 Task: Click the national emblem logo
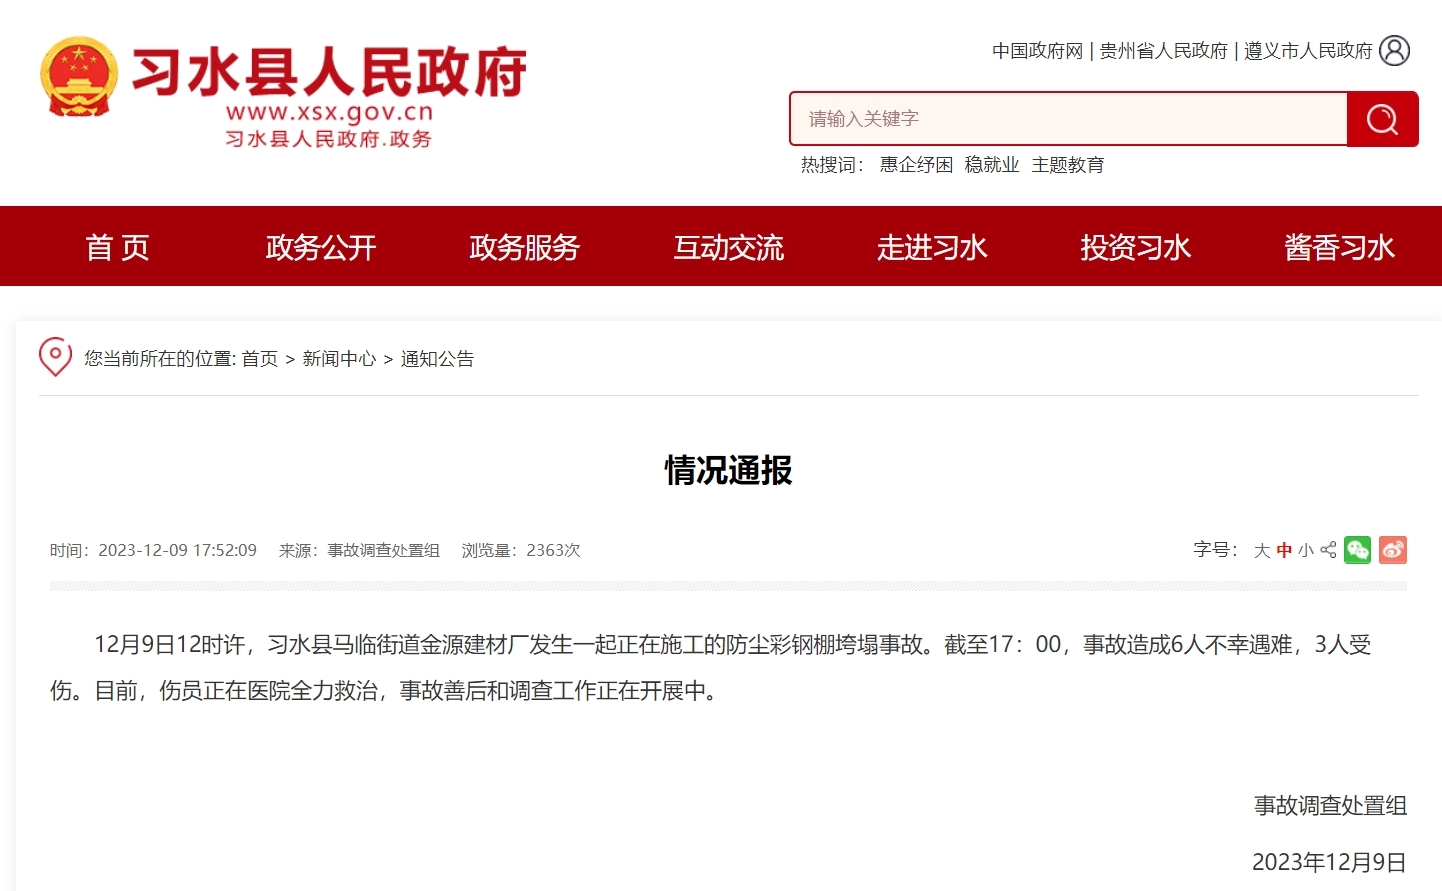point(78,78)
